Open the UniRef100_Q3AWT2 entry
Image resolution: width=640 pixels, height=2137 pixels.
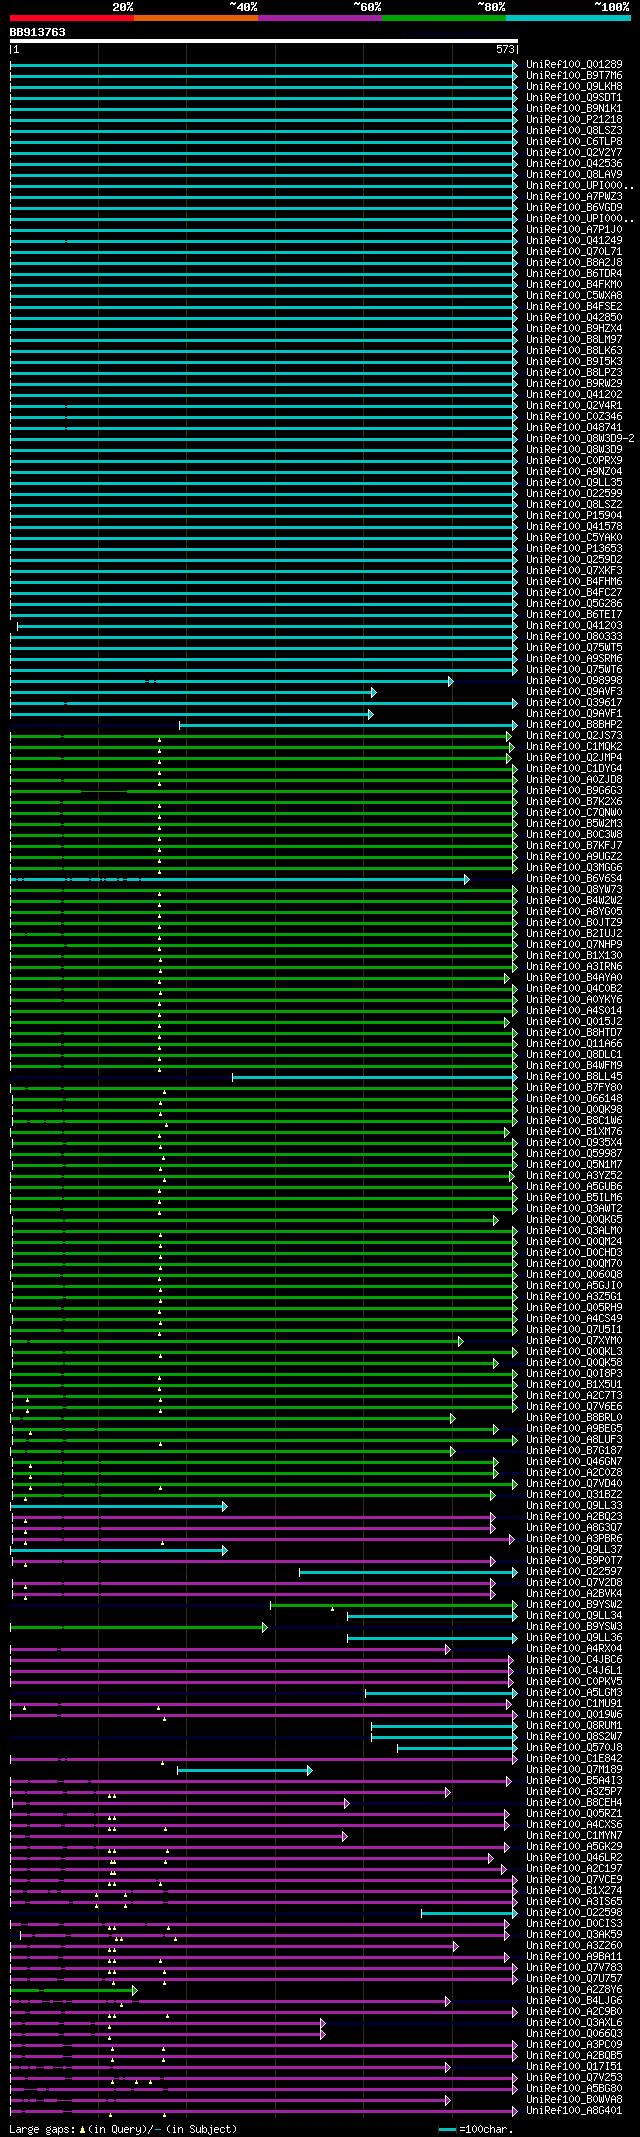point(574,1208)
